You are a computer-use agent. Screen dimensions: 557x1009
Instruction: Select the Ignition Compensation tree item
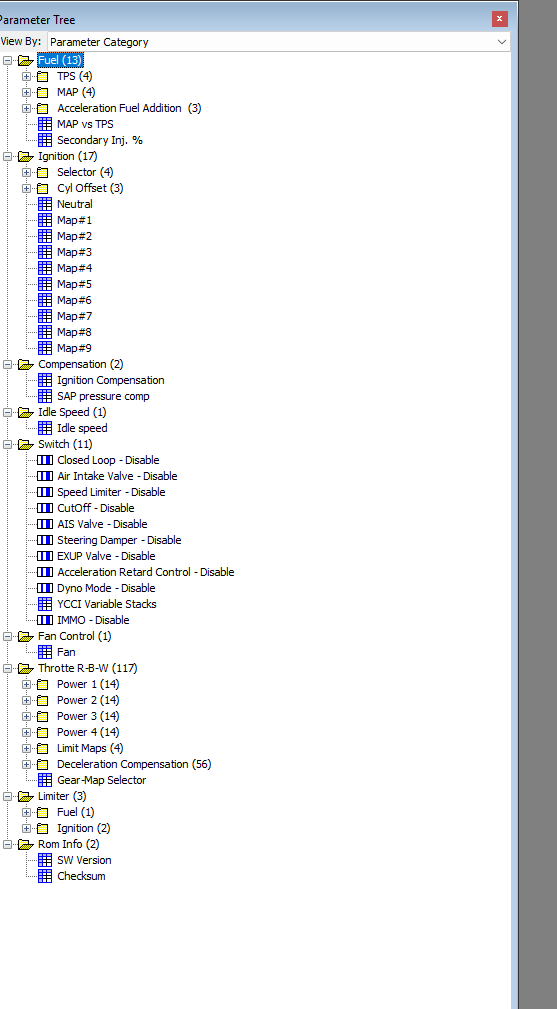pos(111,380)
